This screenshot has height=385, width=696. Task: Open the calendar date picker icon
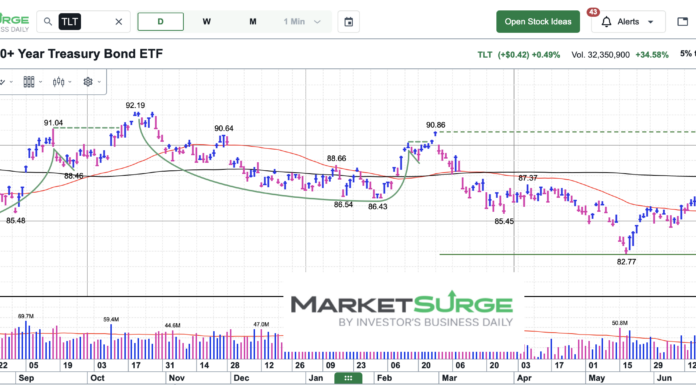(348, 22)
